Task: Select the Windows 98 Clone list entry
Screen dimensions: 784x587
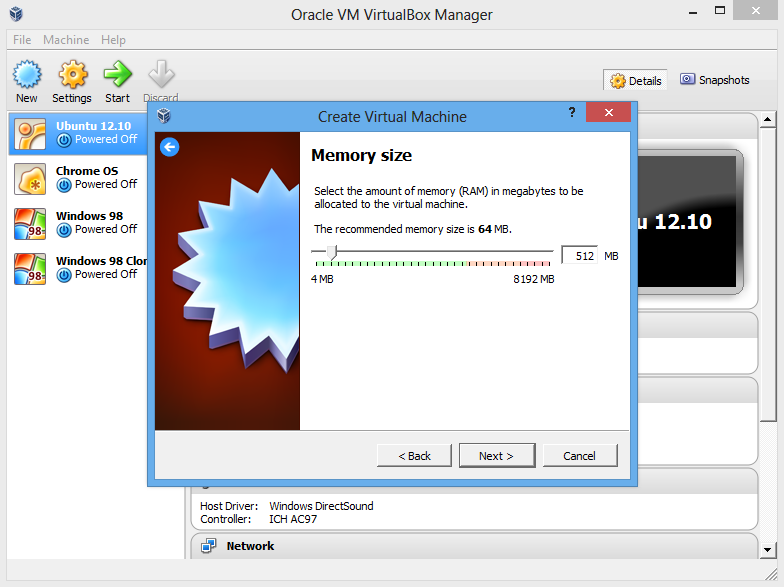Action: 80,268
